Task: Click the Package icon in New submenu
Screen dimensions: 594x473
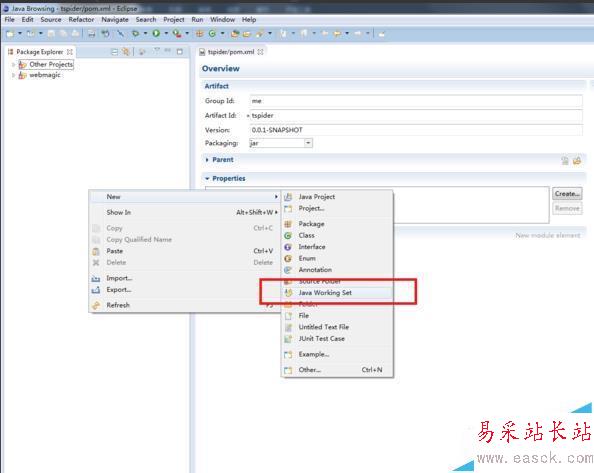Action: tap(288, 224)
